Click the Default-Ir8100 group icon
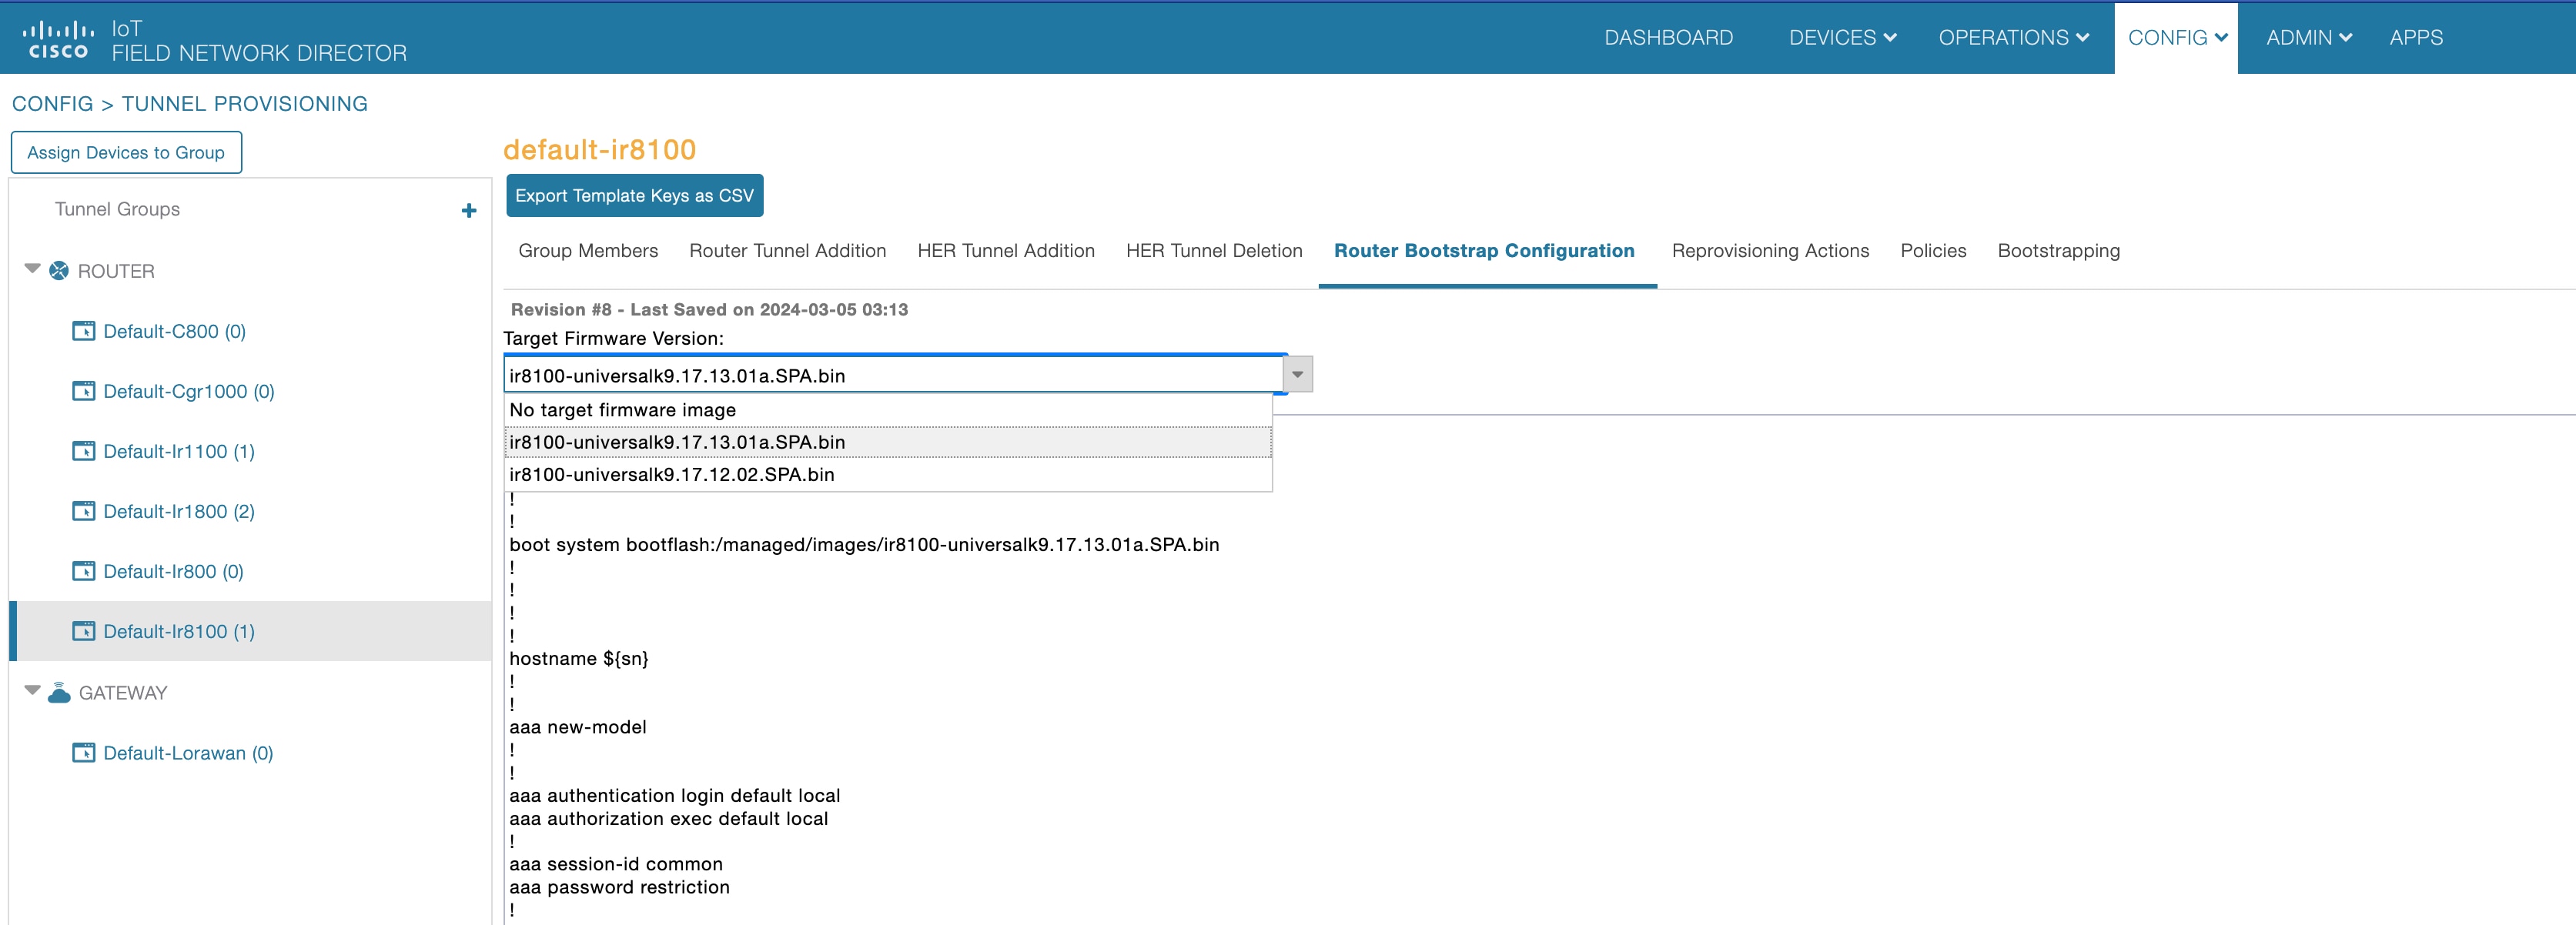2576x925 pixels. pos(84,631)
